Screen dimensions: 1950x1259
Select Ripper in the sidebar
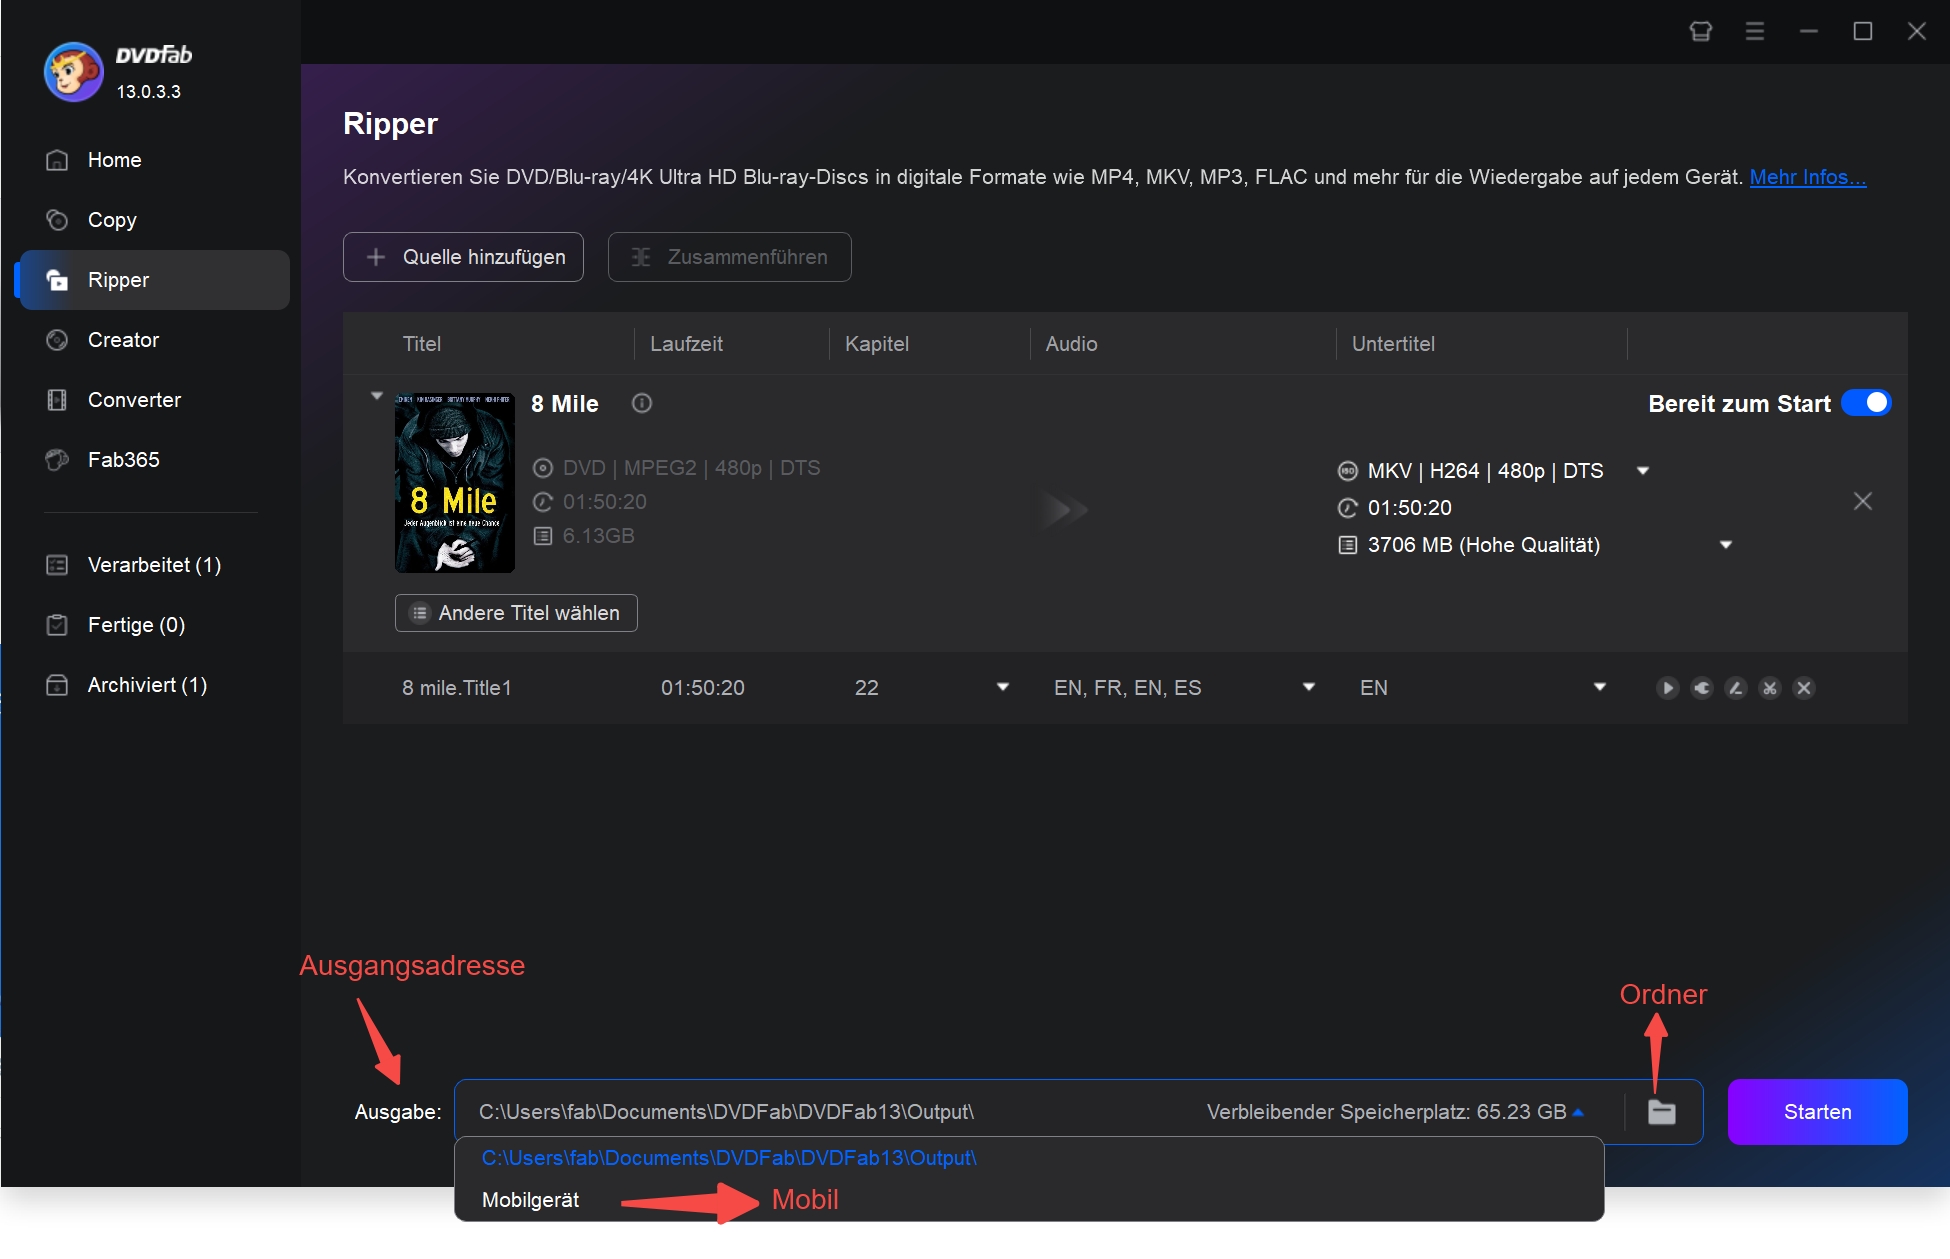pos(155,280)
